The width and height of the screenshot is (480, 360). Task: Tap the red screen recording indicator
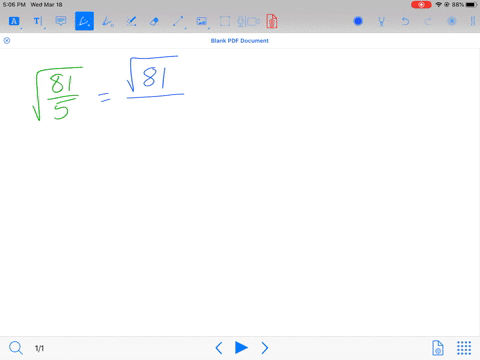pyautogui.click(x=421, y=5)
